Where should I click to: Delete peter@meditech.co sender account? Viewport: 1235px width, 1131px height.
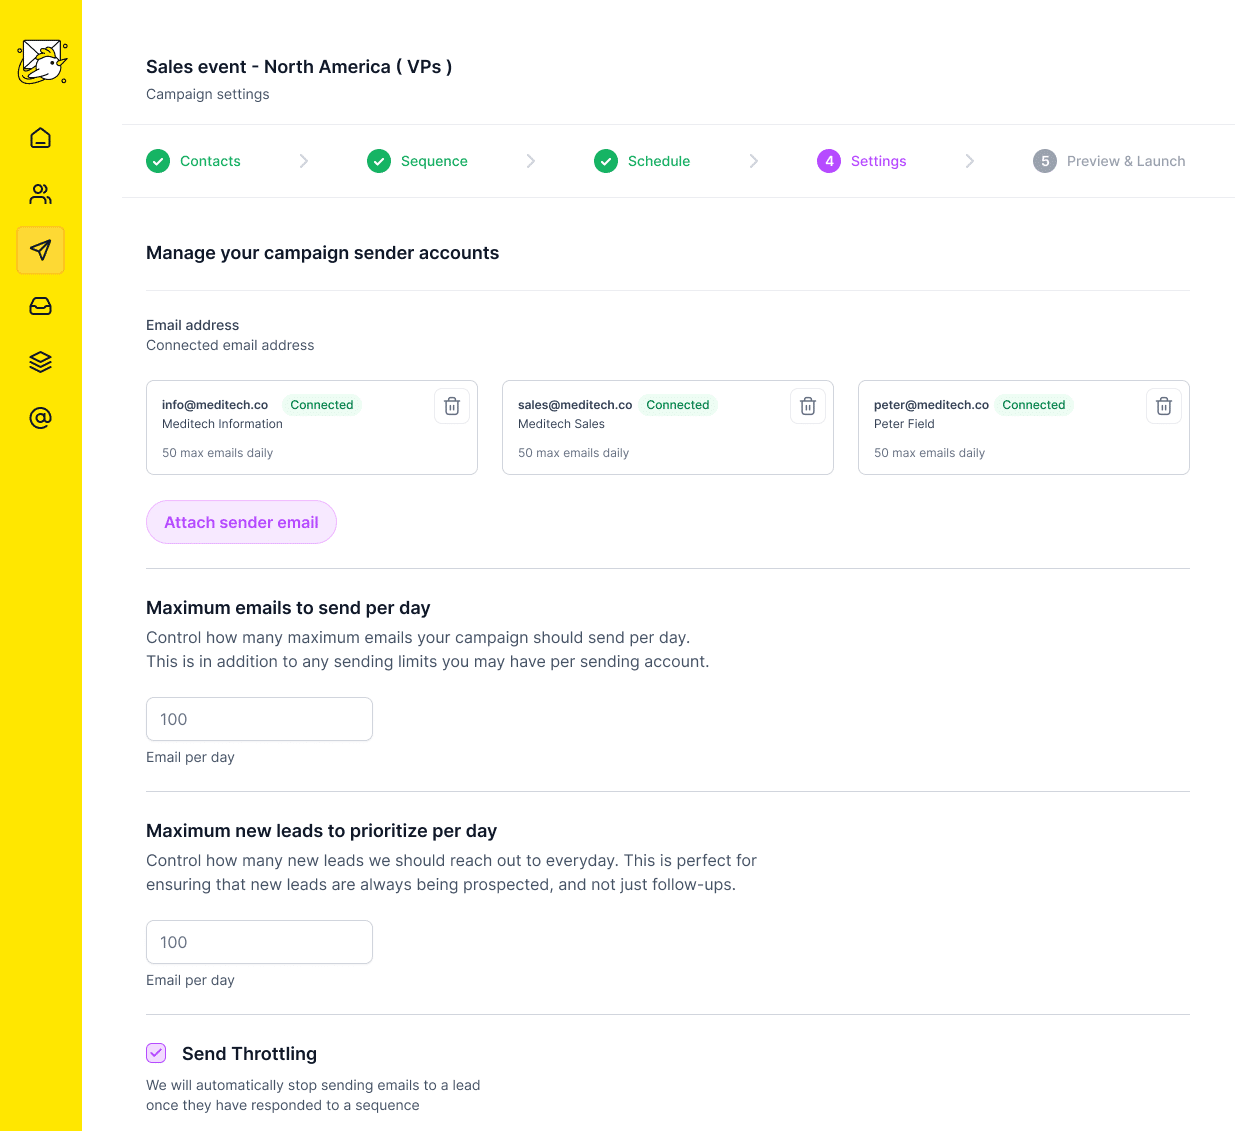point(1164,406)
